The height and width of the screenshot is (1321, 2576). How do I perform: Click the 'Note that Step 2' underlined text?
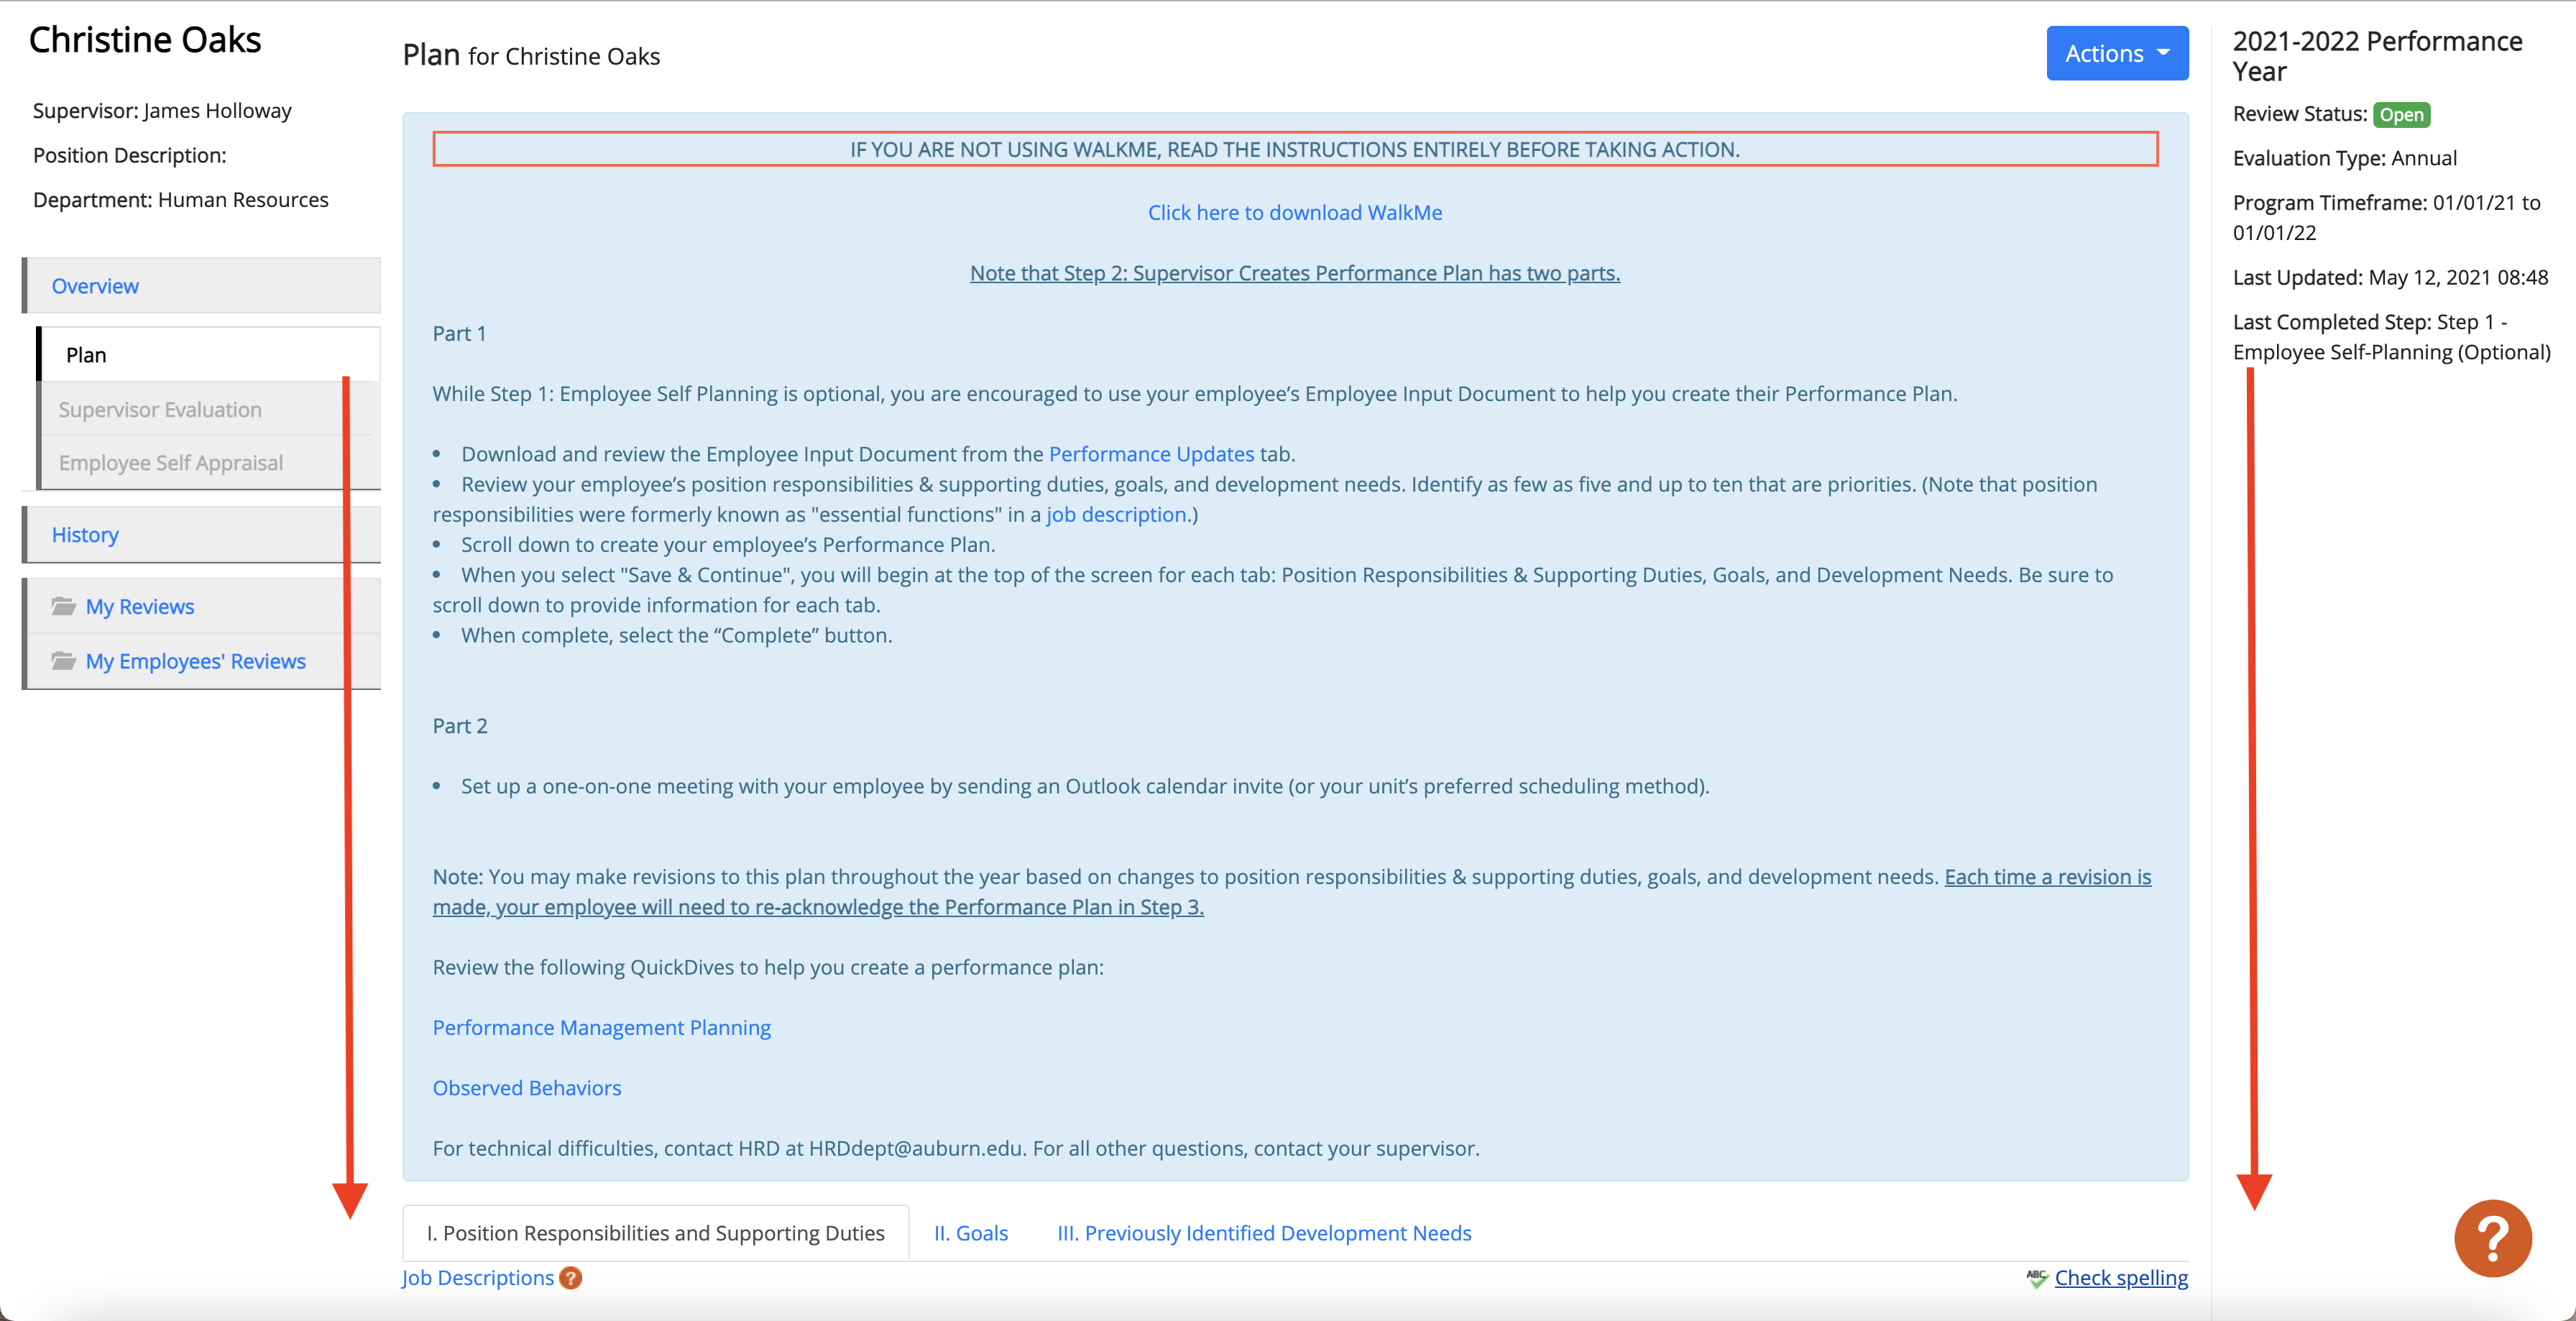click(1294, 272)
